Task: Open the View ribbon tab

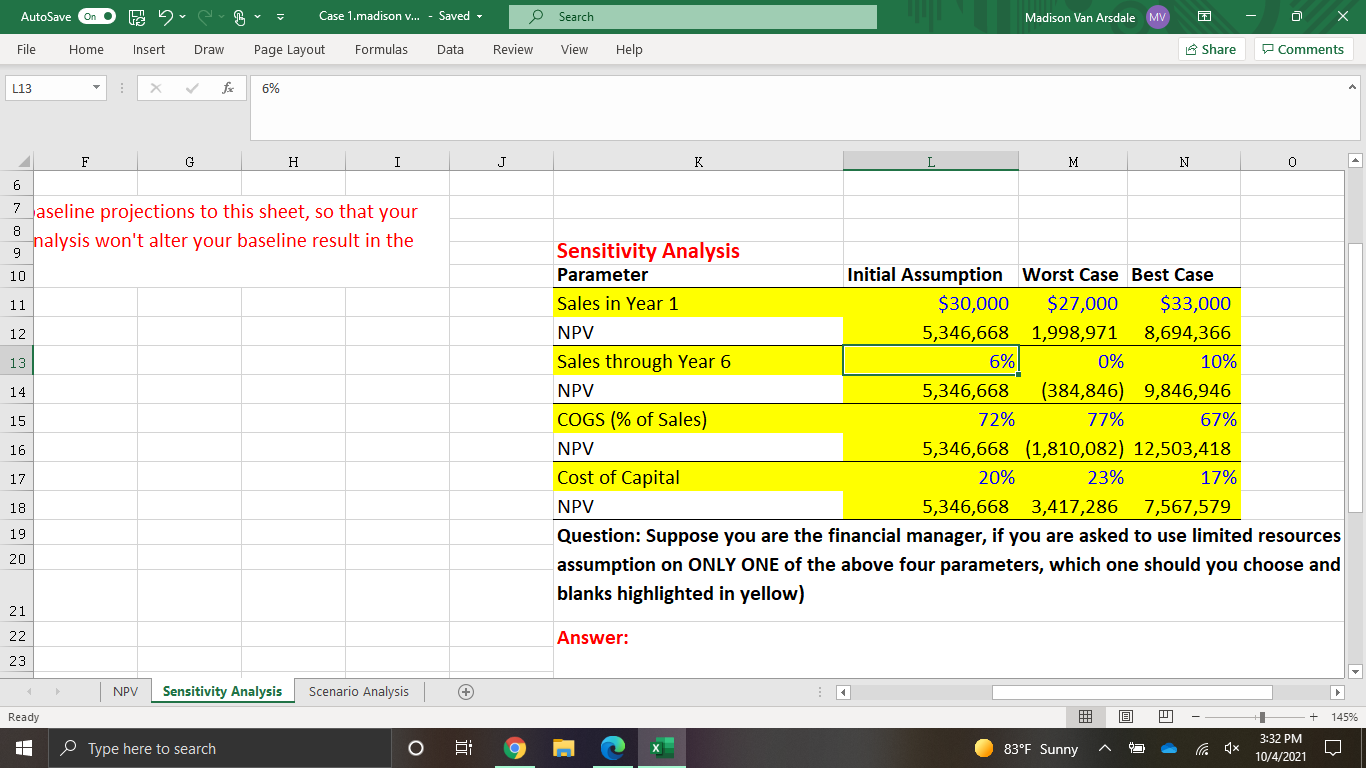Action: (x=574, y=49)
